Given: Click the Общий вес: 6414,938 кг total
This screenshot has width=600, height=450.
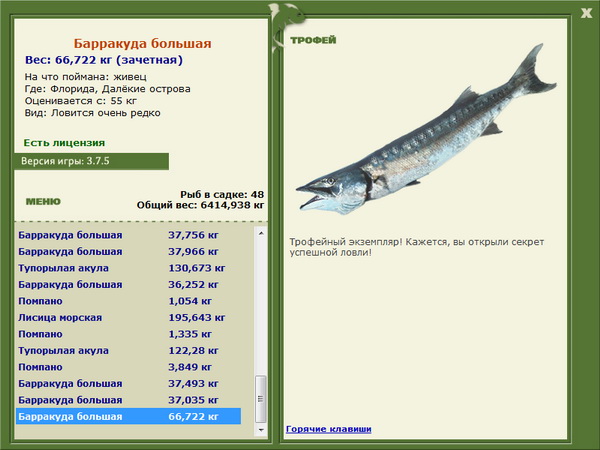Looking at the screenshot, I should click(200, 205).
